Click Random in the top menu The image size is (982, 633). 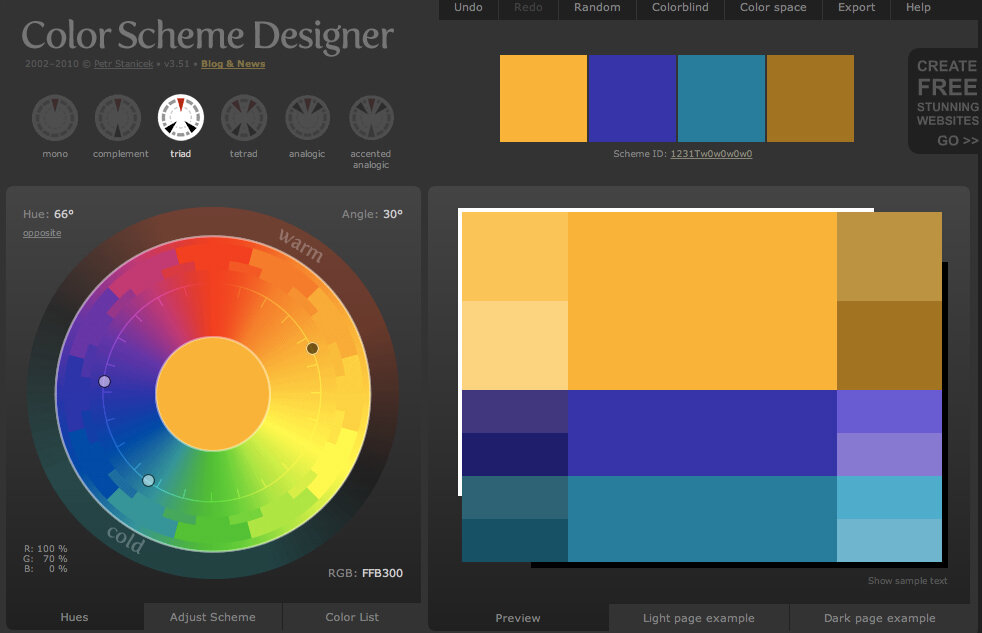596,8
